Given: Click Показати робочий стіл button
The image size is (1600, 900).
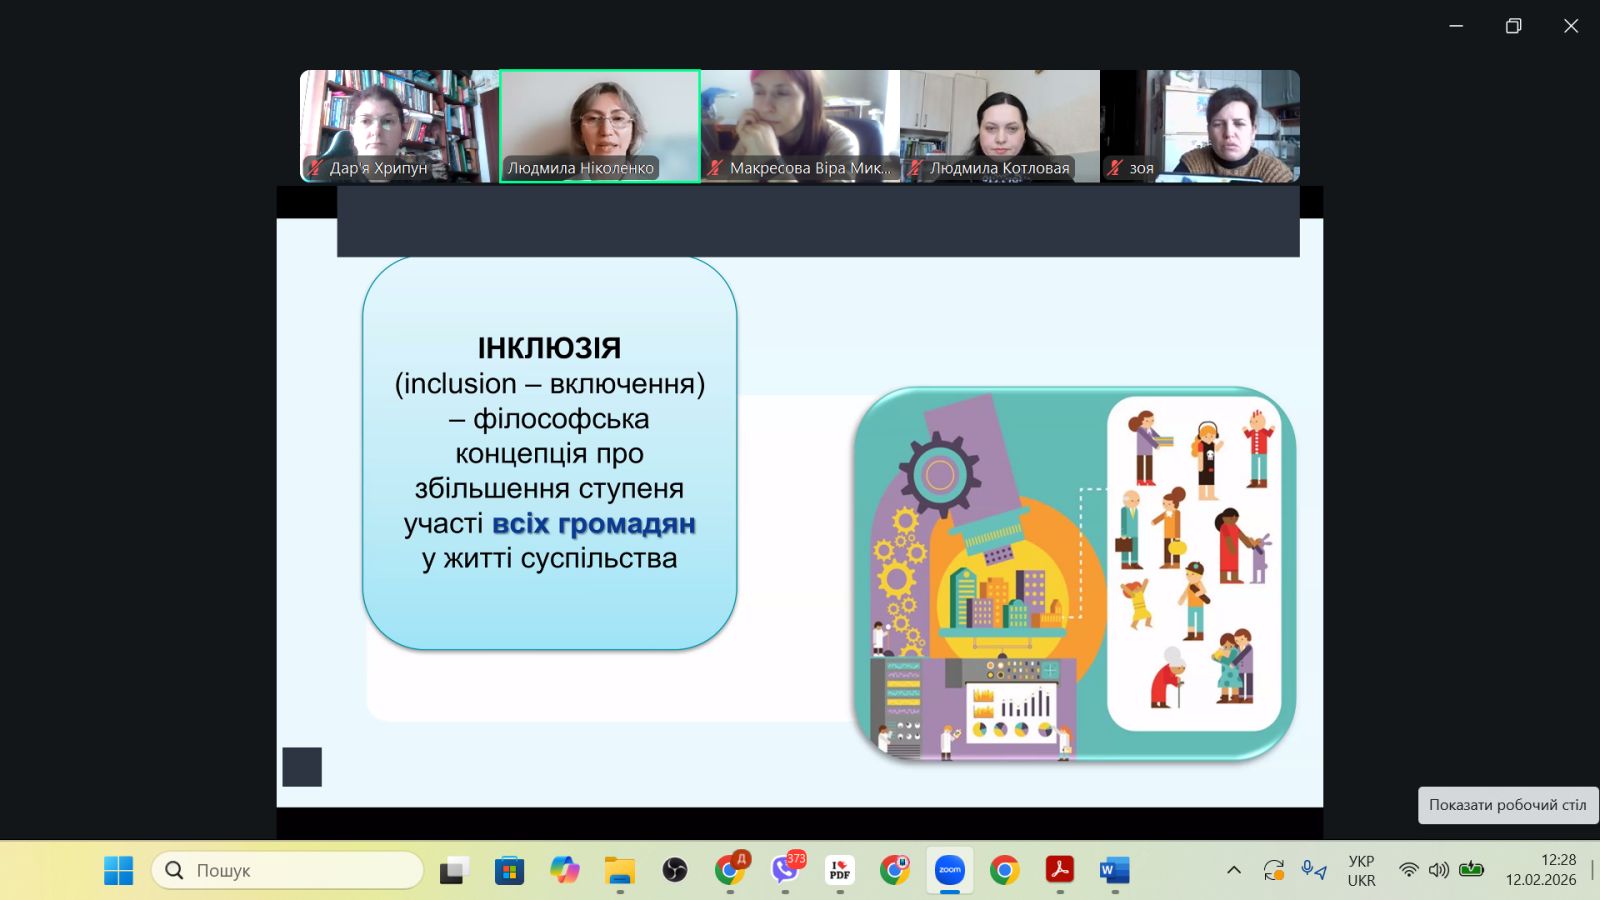Looking at the screenshot, I should pyautogui.click(x=1508, y=805).
